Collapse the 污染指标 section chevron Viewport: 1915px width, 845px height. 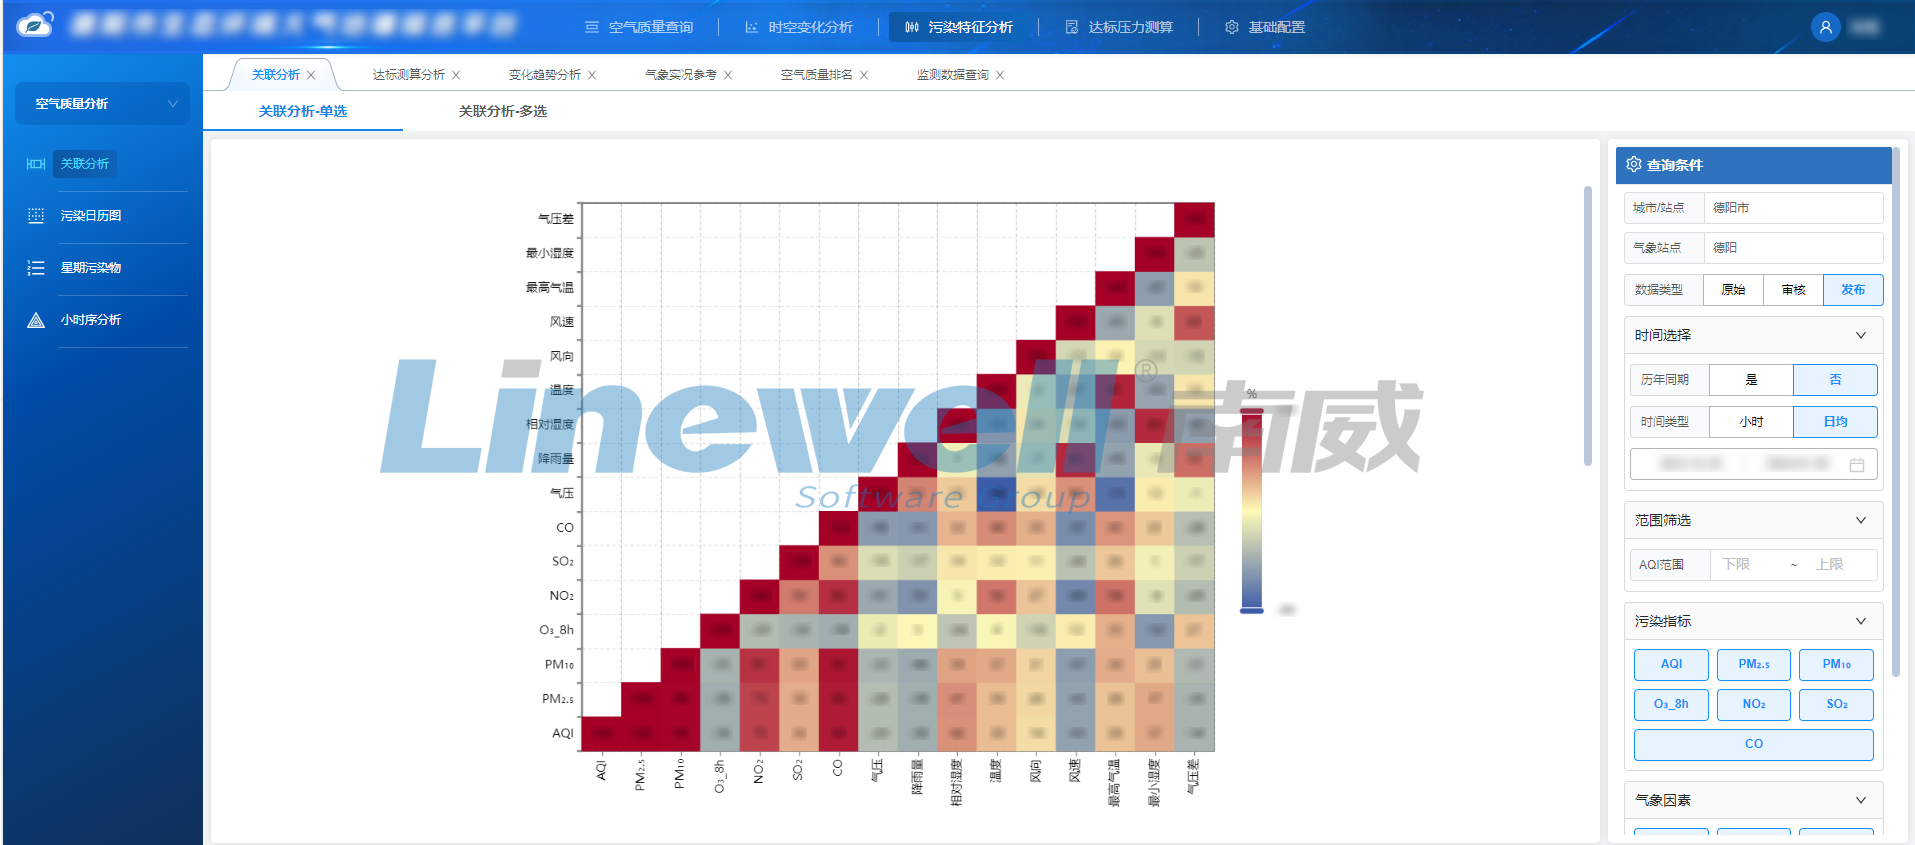coord(1860,621)
